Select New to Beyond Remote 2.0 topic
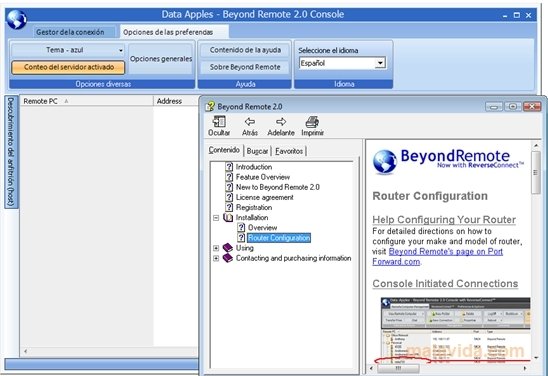Viewport: 548px width, 376px height. click(277, 187)
